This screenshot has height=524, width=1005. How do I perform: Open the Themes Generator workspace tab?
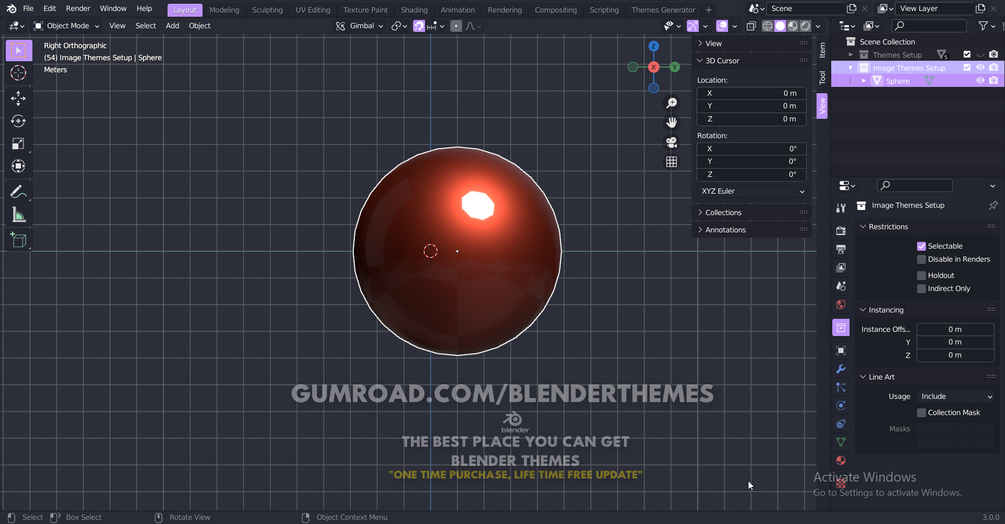coord(663,10)
